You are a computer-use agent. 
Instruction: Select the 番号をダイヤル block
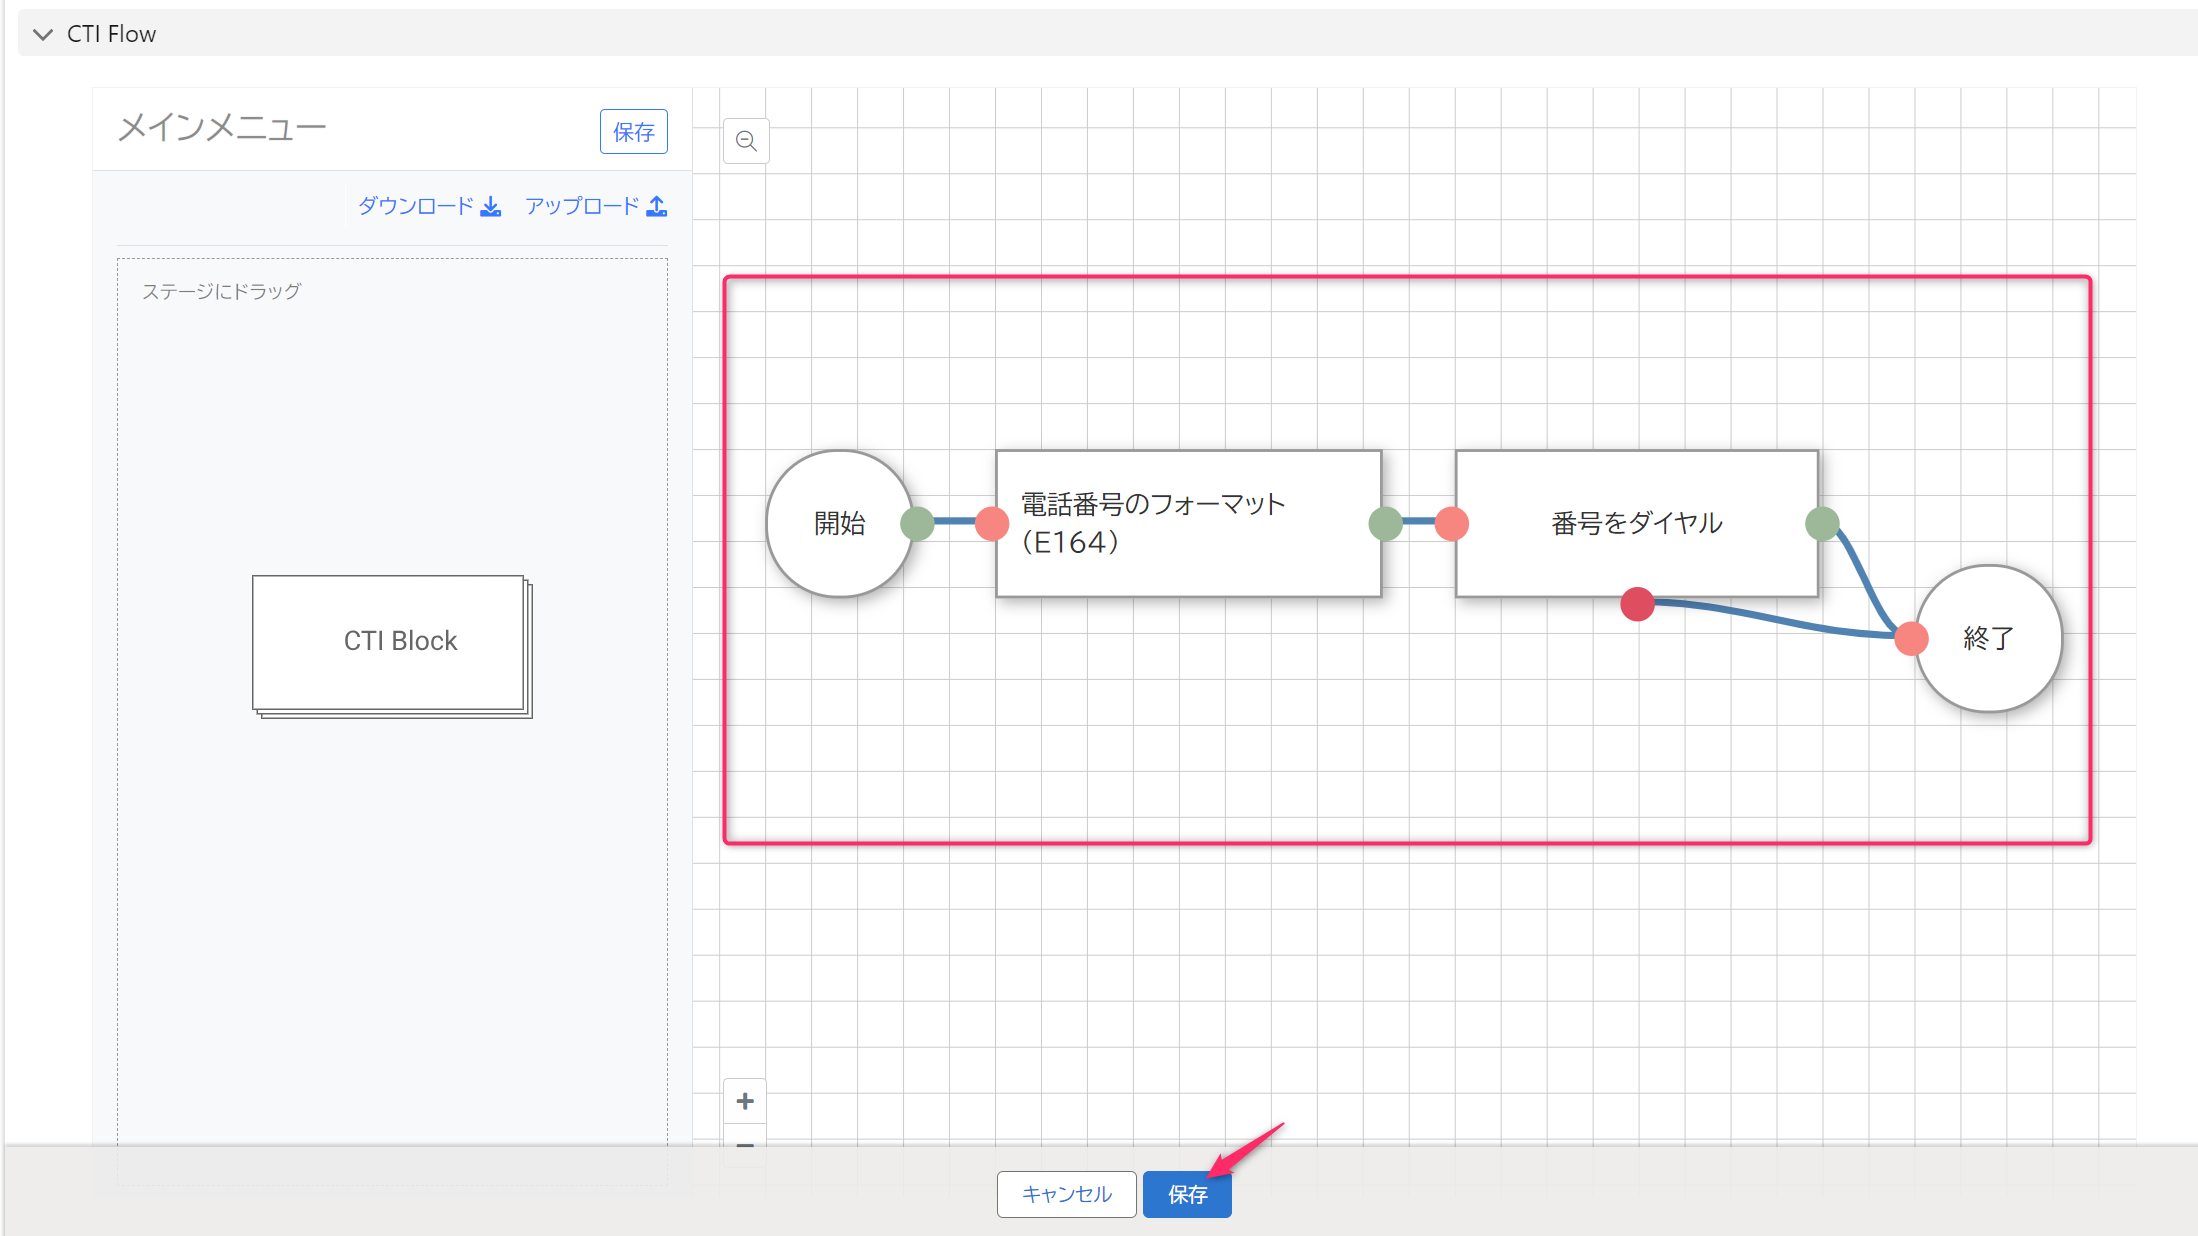(1637, 523)
